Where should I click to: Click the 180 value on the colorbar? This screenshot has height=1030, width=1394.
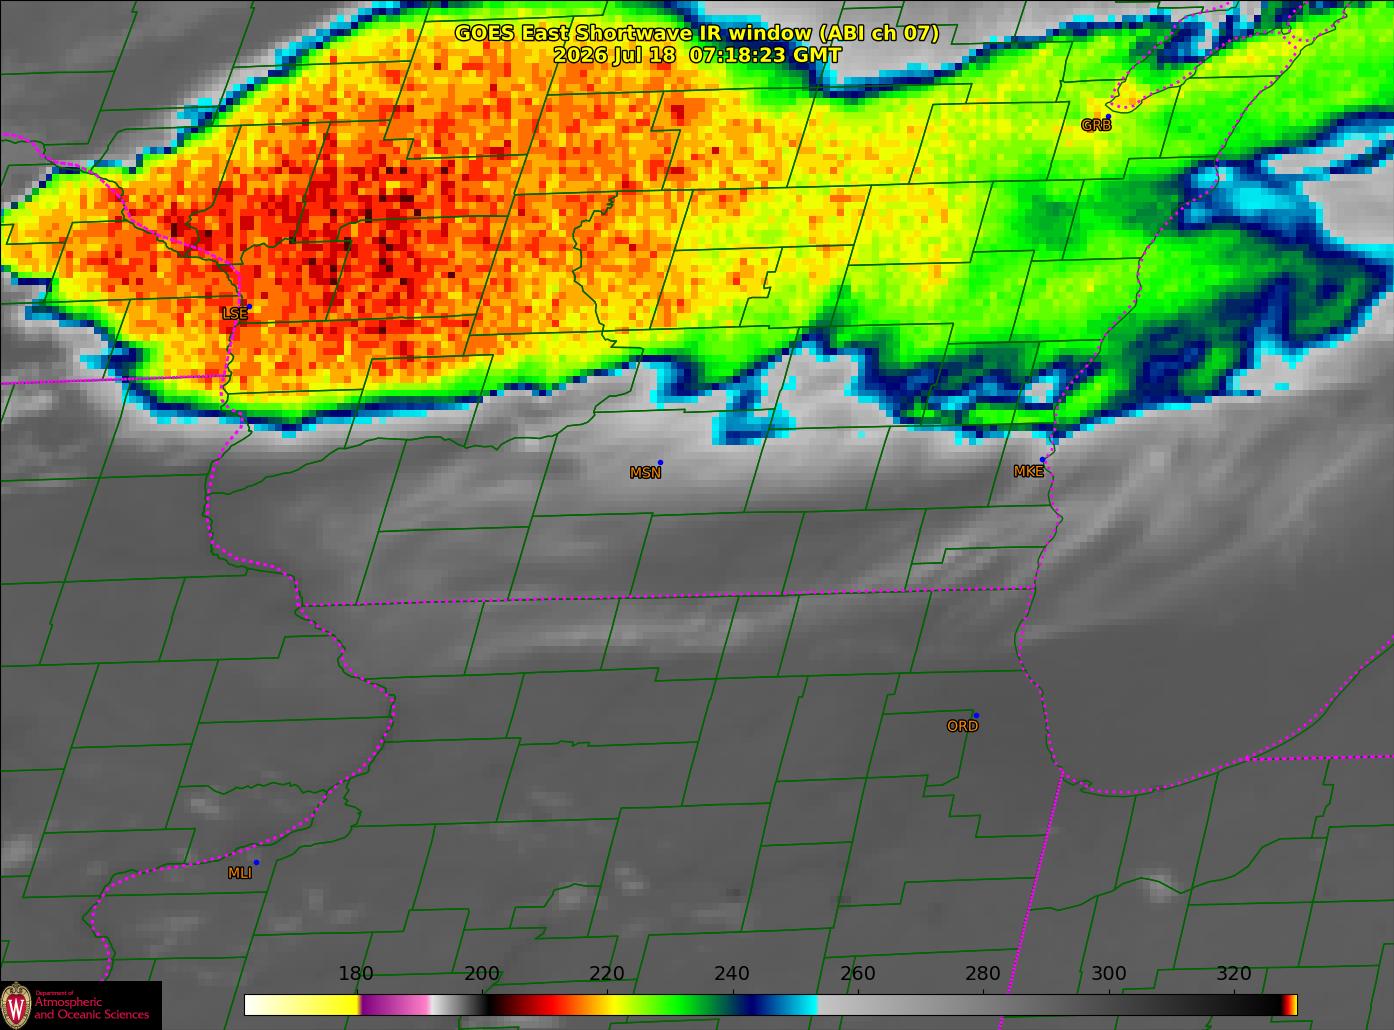tap(356, 974)
